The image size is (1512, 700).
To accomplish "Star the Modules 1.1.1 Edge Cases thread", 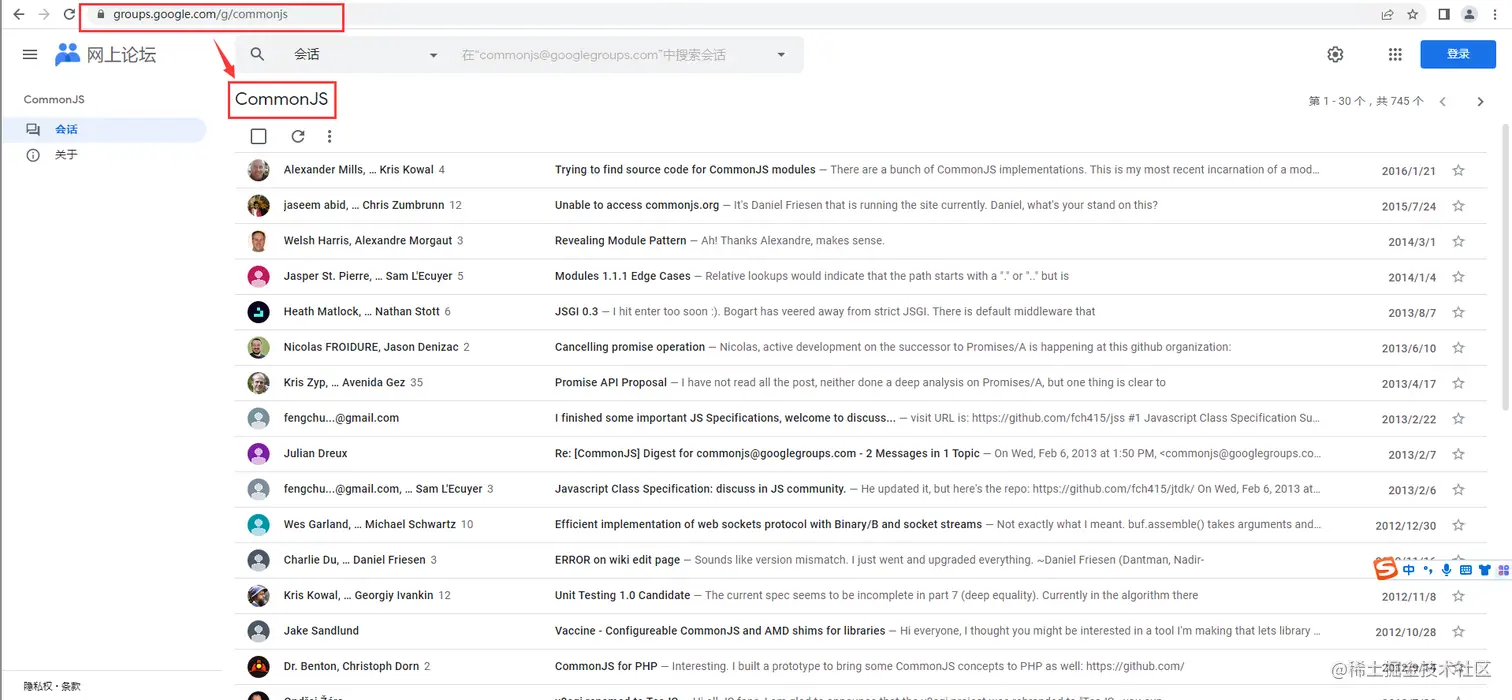I will pyautogui.click(x=1458, y=277).
